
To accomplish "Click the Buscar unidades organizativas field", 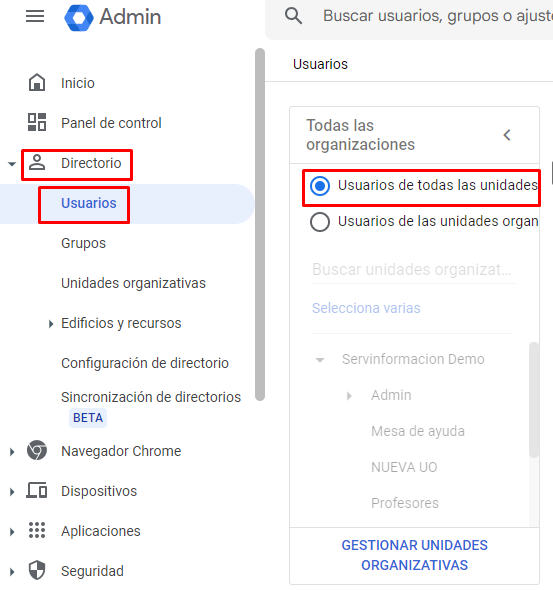I will point(413,269).
